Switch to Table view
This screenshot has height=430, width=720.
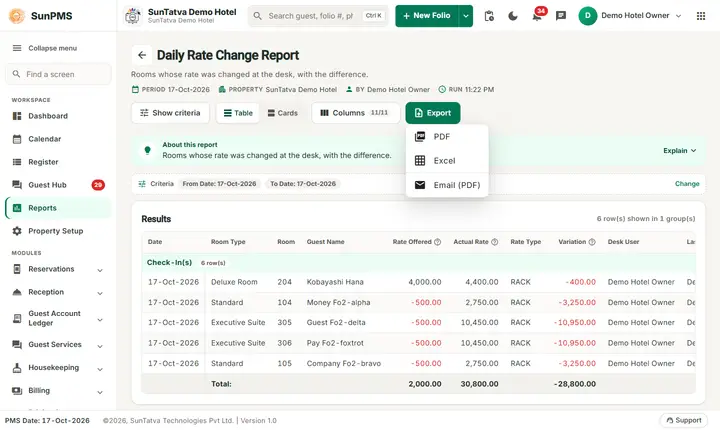(238, 113)
